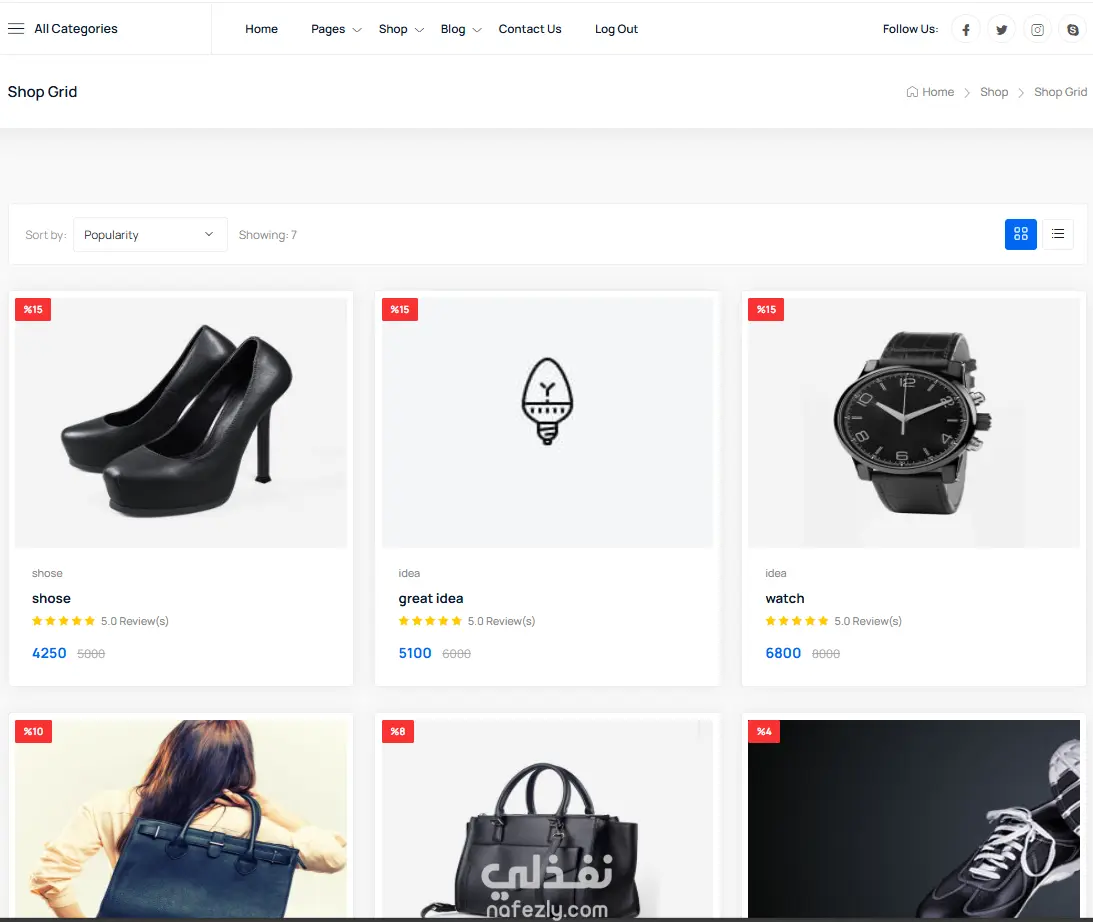This screenshot has width=1093, height=922.
Task: Switch to list view layout
Action: pos(1057,234)
